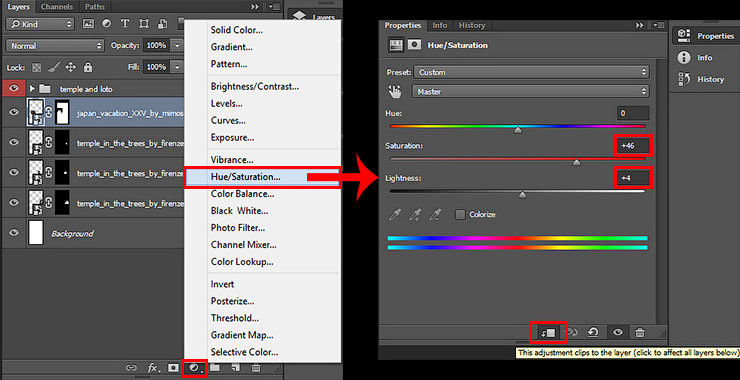Toggle adjustment layer visibility eye in Properties

click(x=617, y=332)
